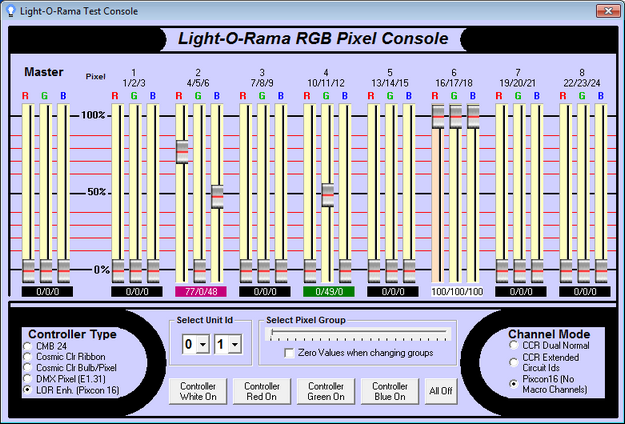Choose CCR Extended Circuit Ids mode
625x424 pixels.
tap(513, 362)
